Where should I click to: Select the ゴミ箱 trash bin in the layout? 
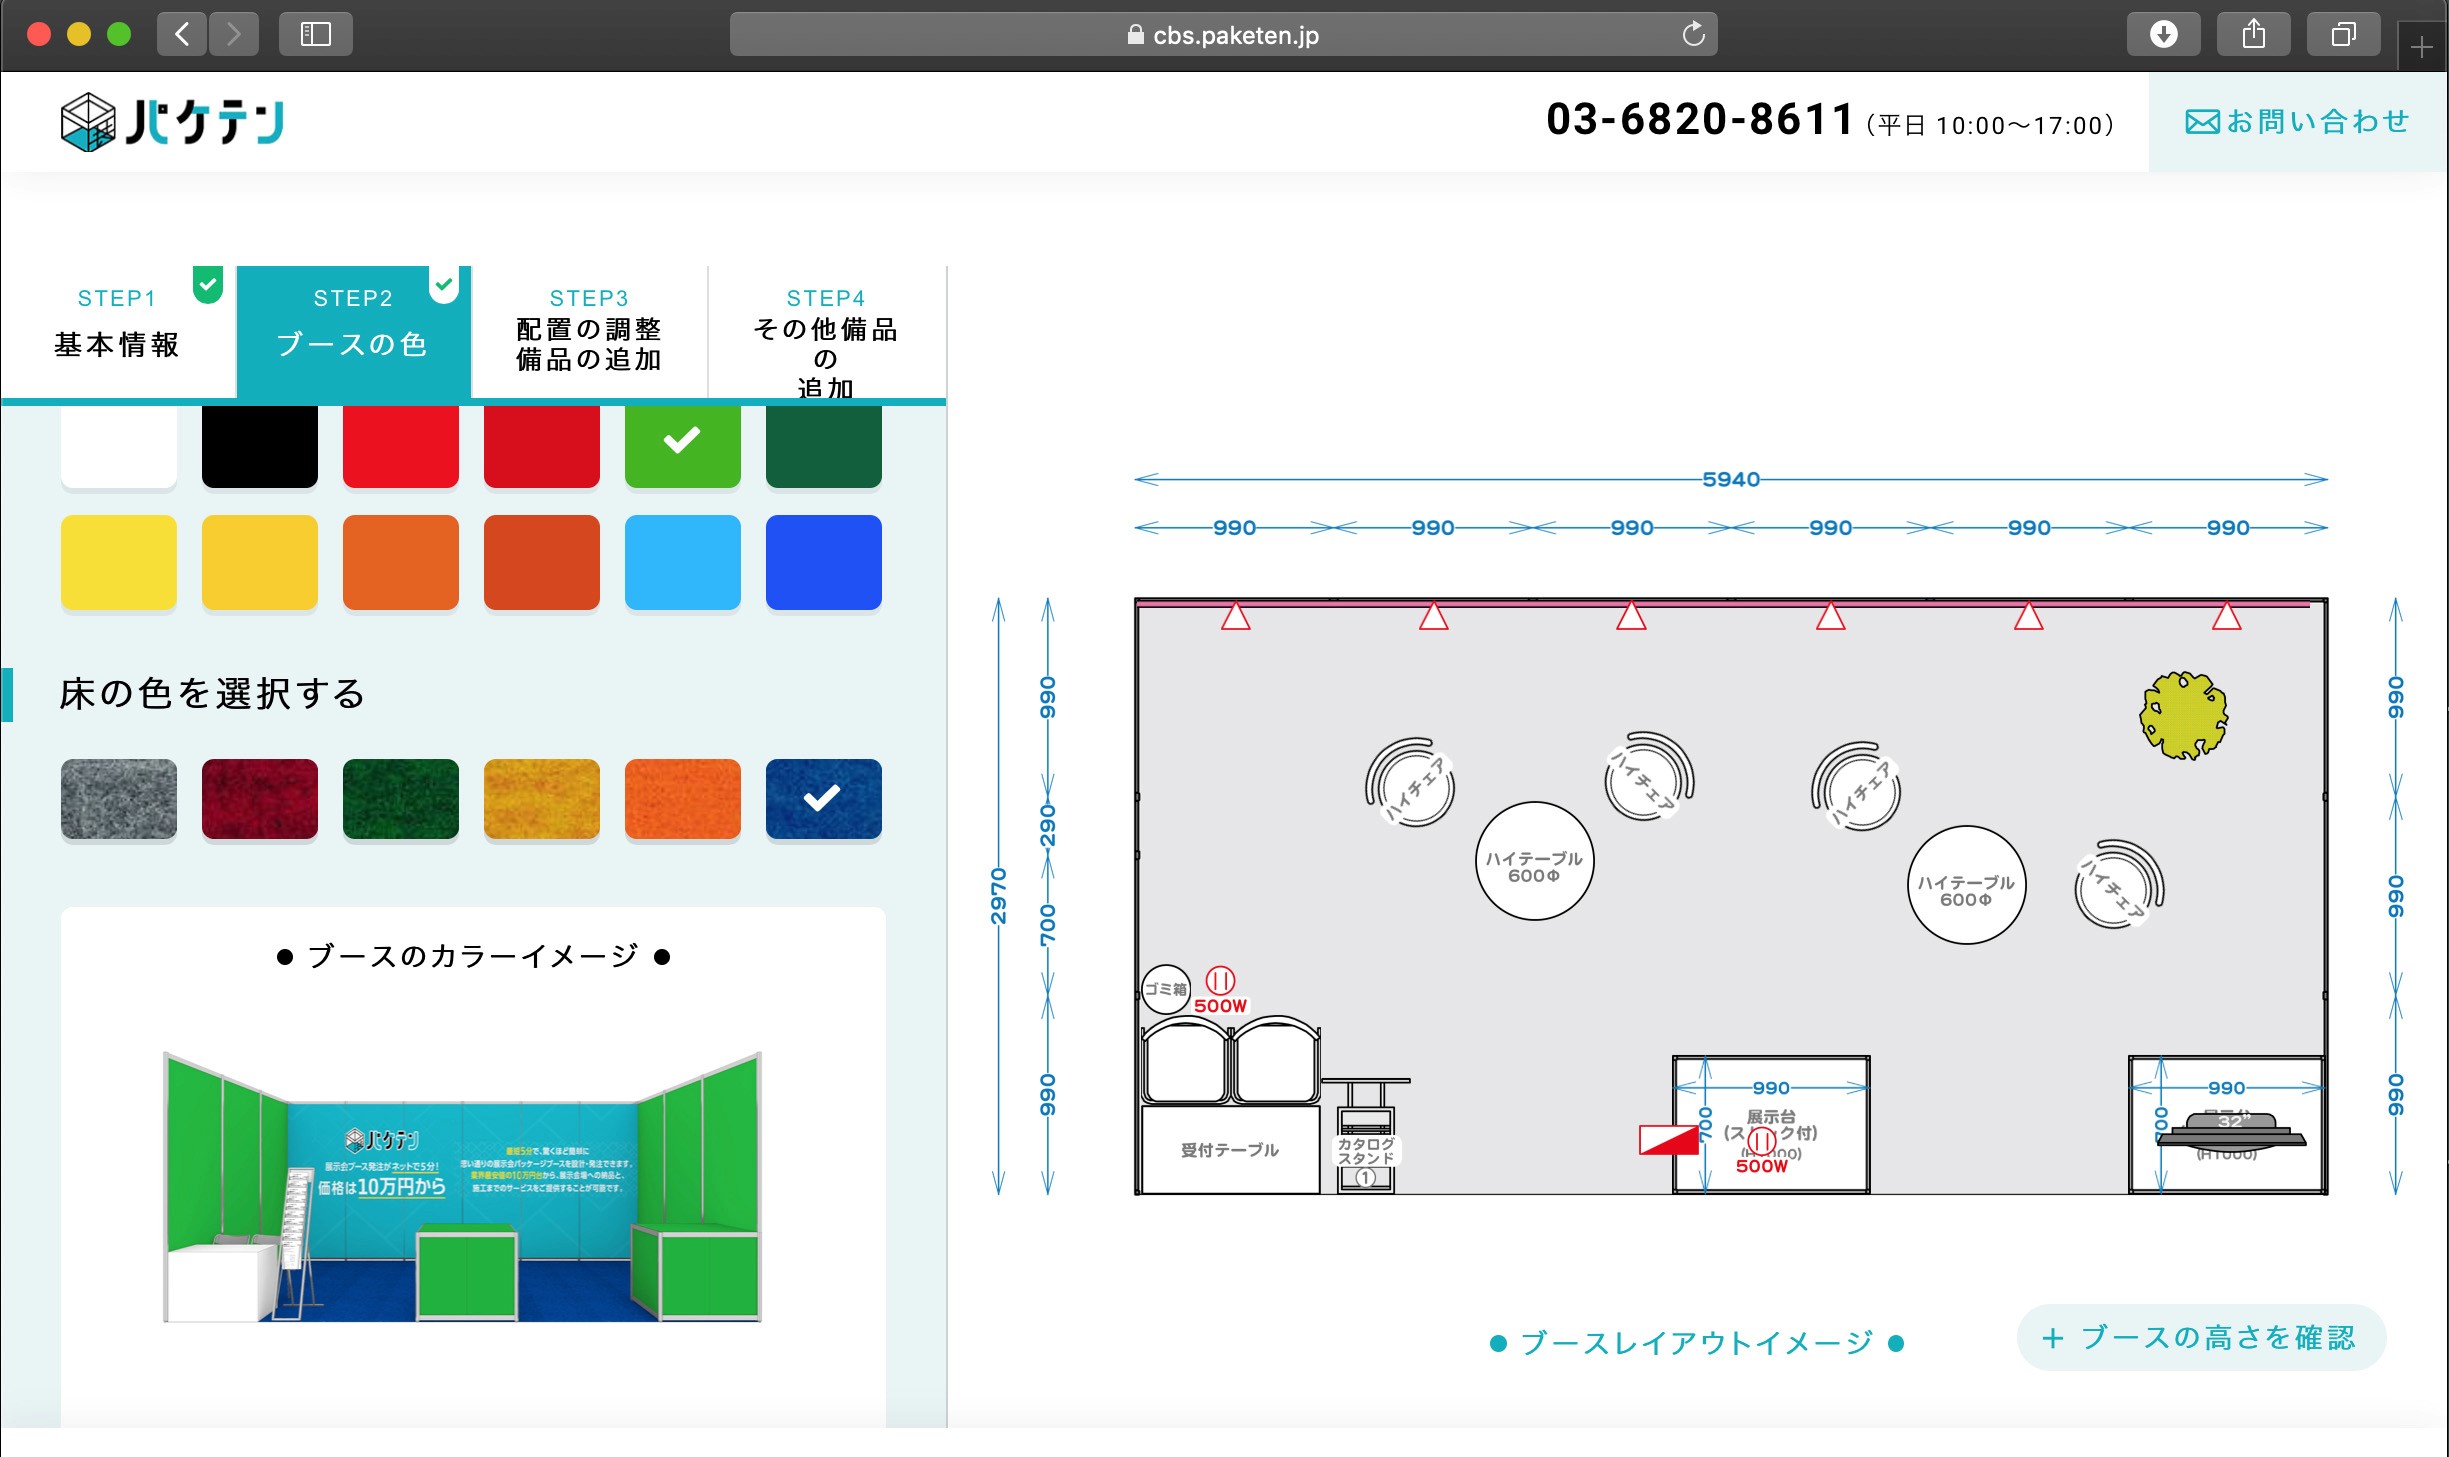(x=1166, y=990)
